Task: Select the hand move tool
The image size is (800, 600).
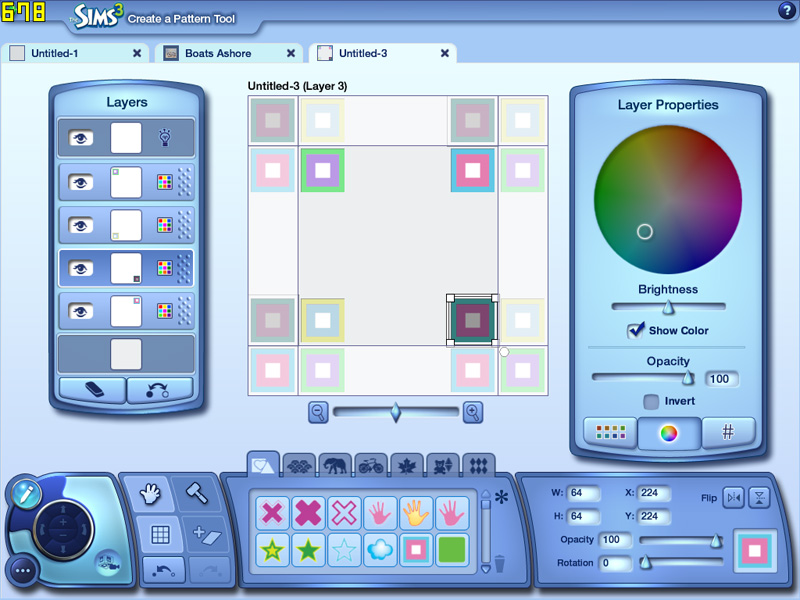Action: click(x=150, y=493)
